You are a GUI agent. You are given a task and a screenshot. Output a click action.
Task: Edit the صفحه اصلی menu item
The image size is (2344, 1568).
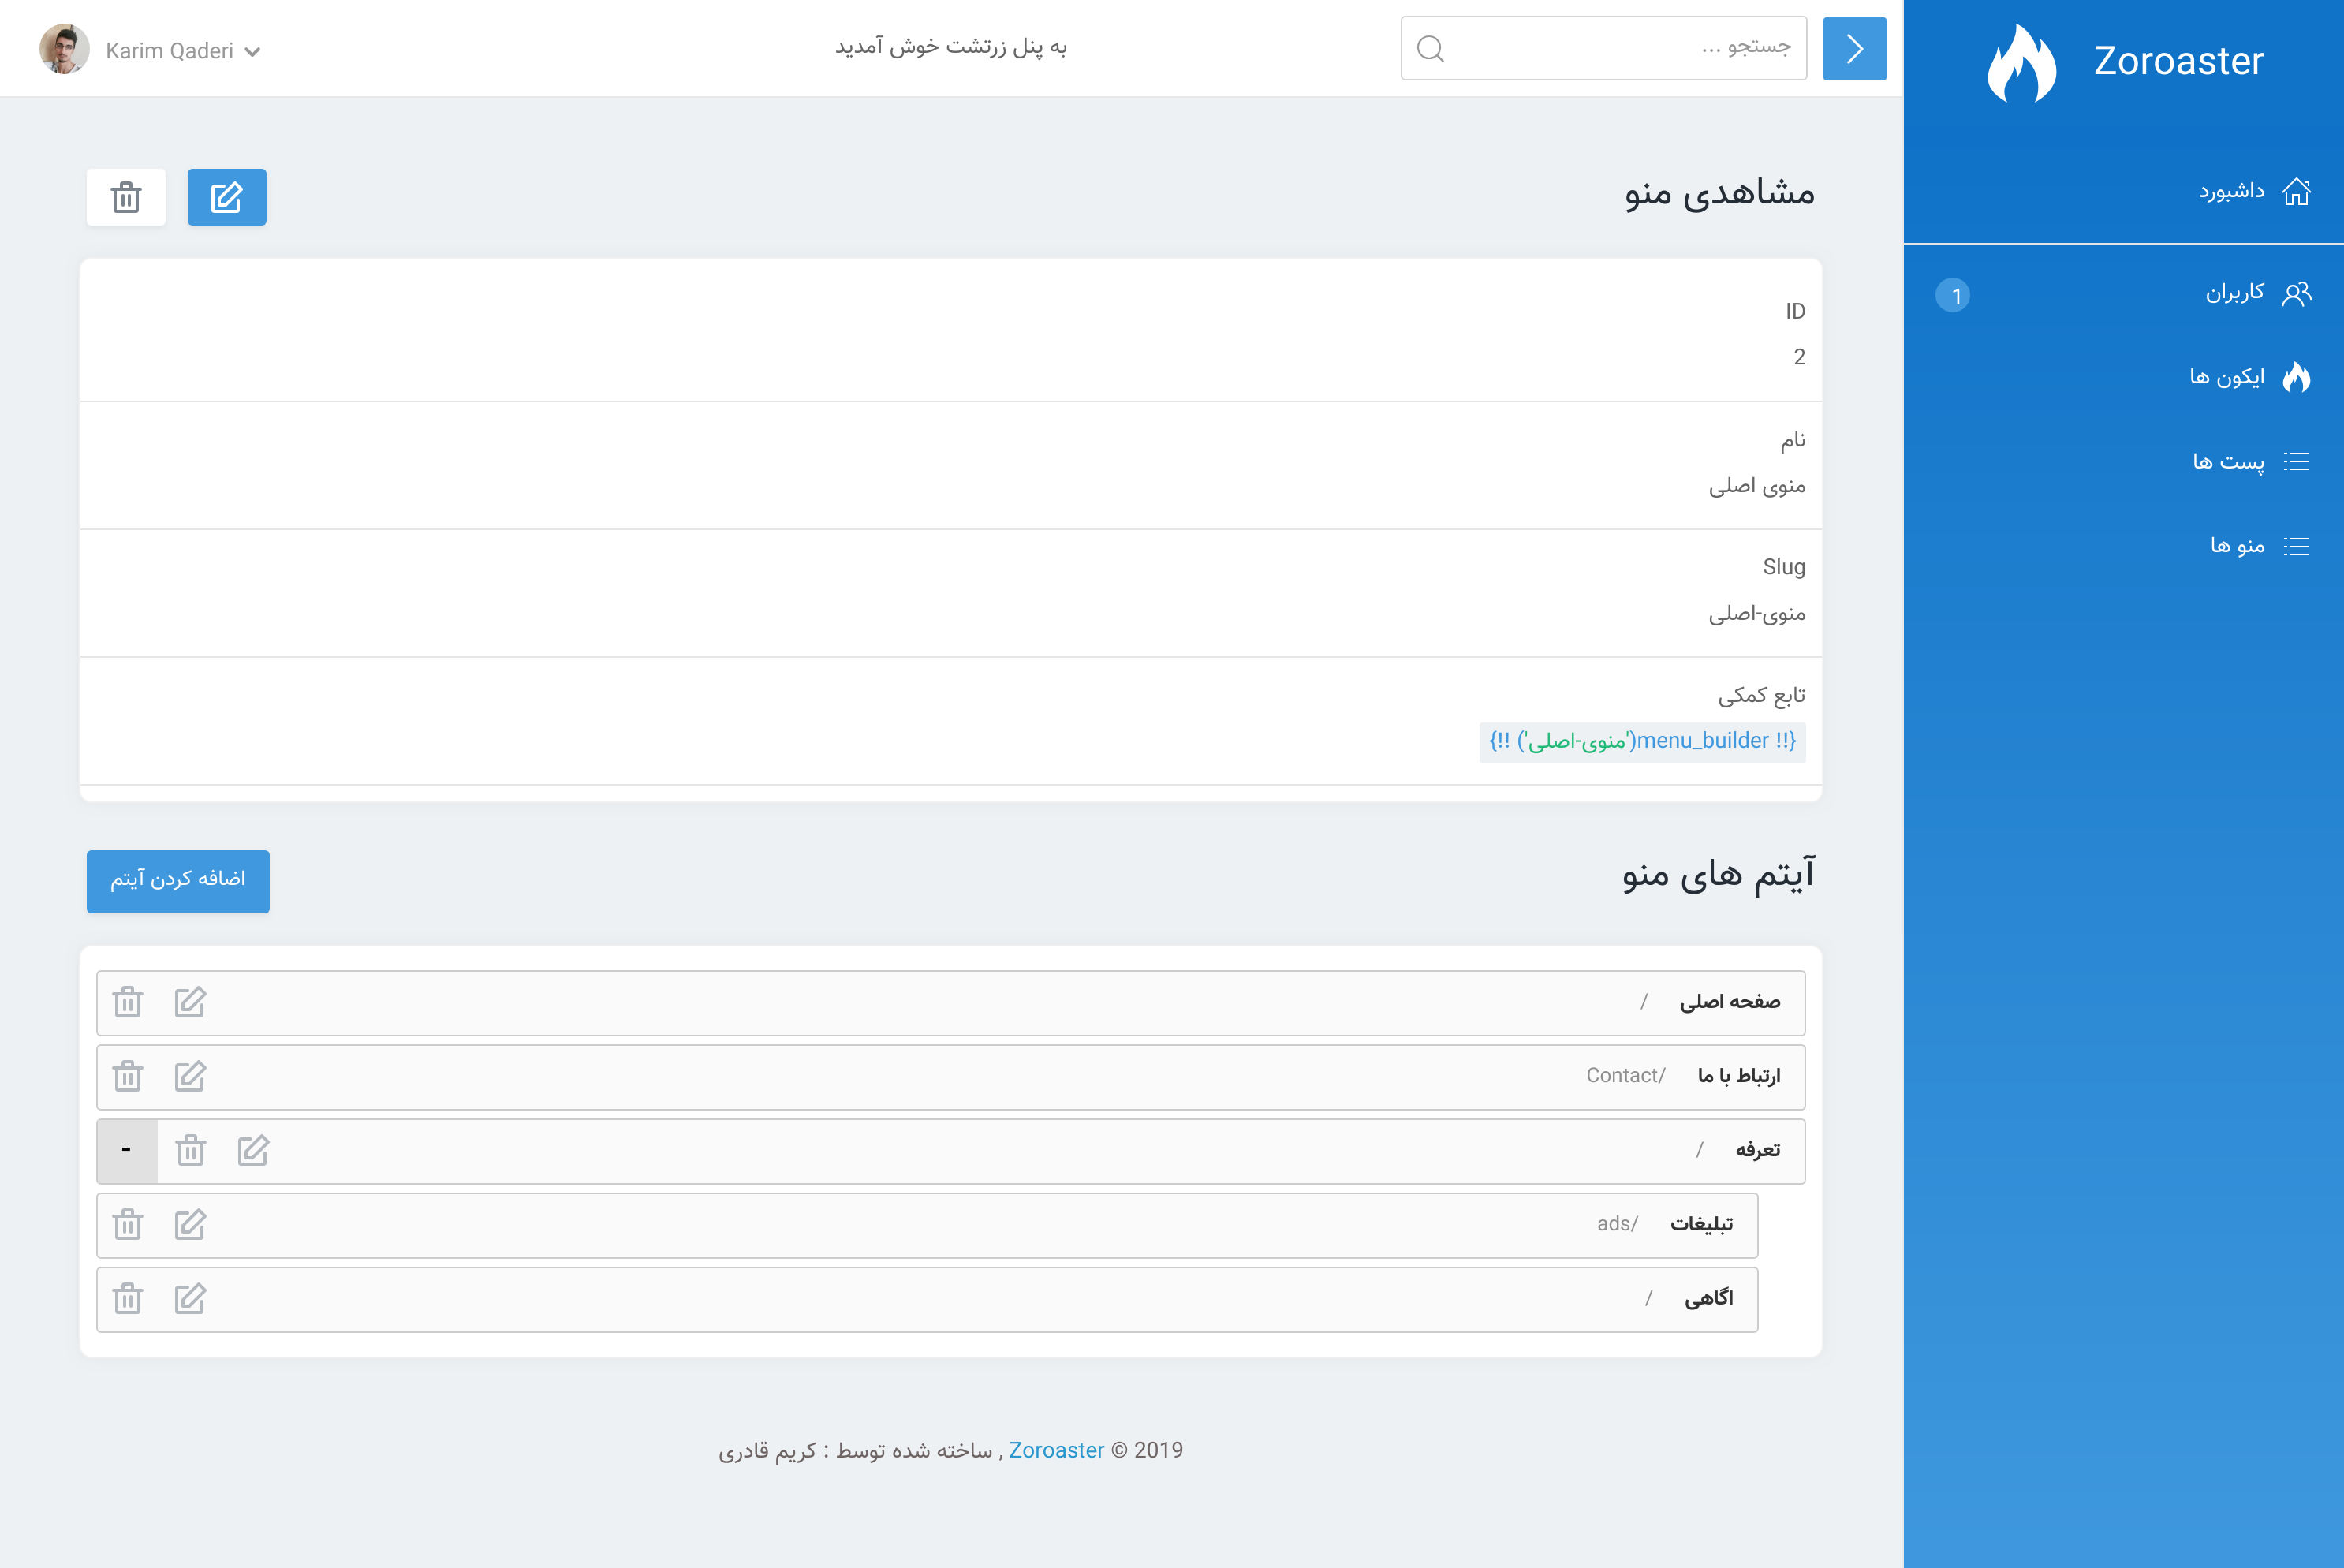[190, 1002]
